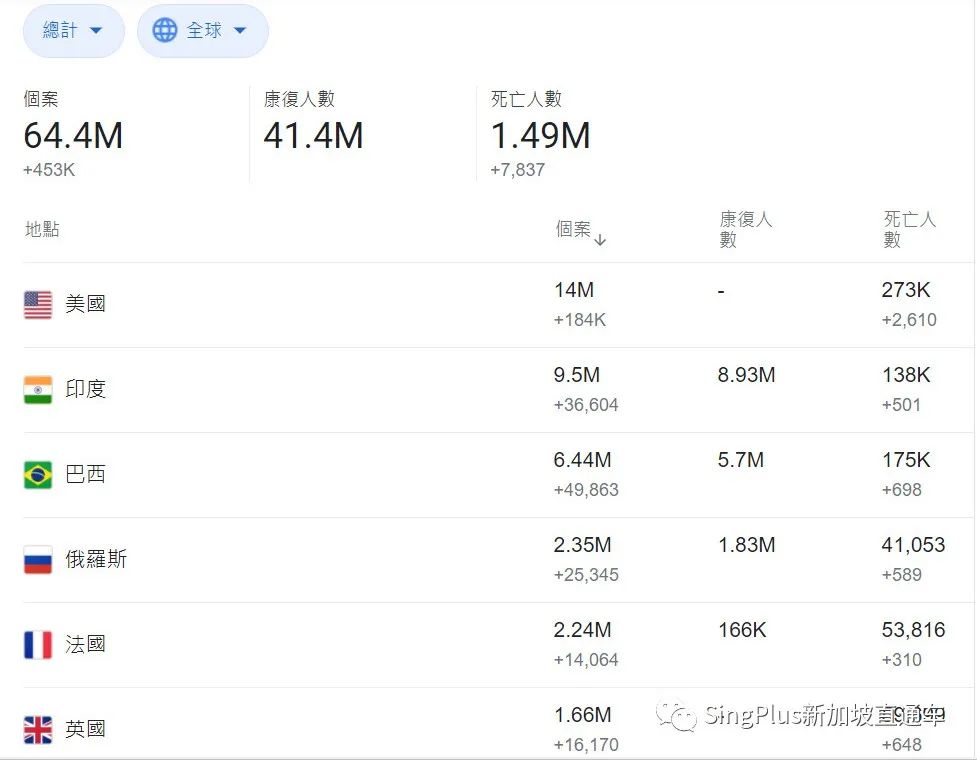This screenshot has height=760, width=977.
Task: Open the 總計 dropdown
Action: tap(73, 31)
